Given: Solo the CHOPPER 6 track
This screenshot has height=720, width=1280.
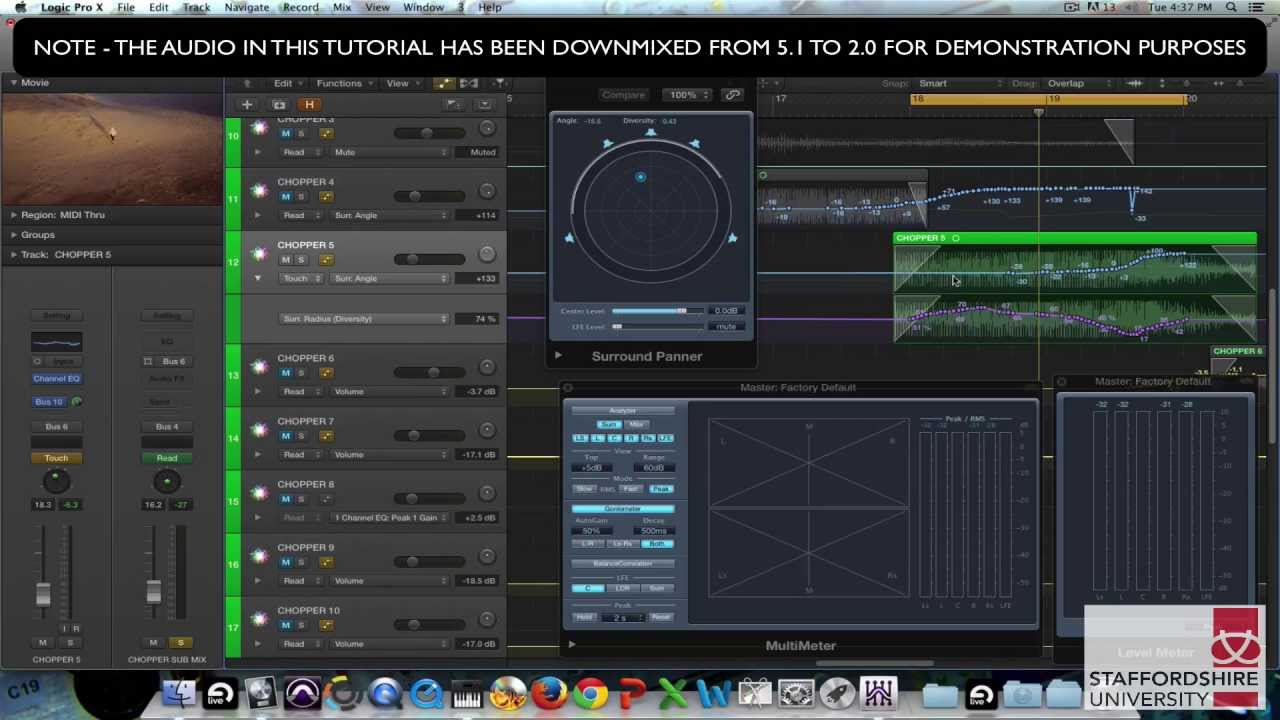Looking at the screenshot, I should click(x=300, y=372).
